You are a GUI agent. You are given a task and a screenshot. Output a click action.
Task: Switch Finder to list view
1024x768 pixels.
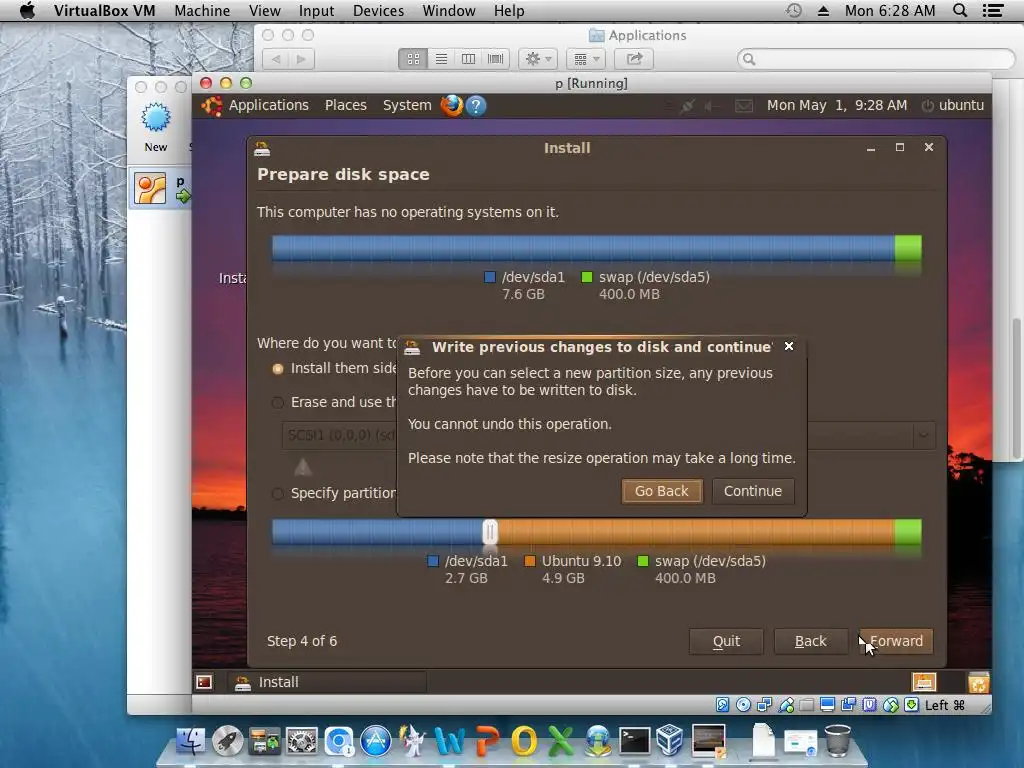point(441,59)
